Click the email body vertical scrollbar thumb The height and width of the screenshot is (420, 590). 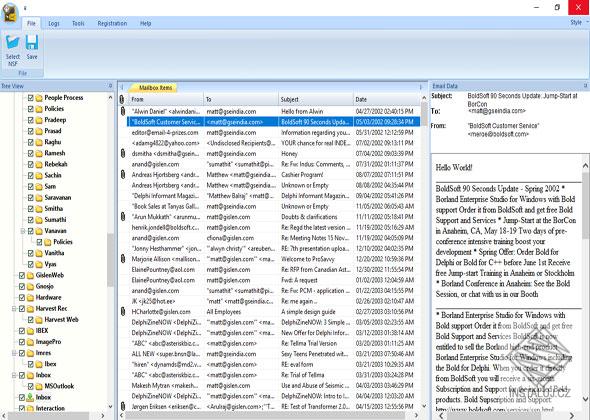pos(585,205)
